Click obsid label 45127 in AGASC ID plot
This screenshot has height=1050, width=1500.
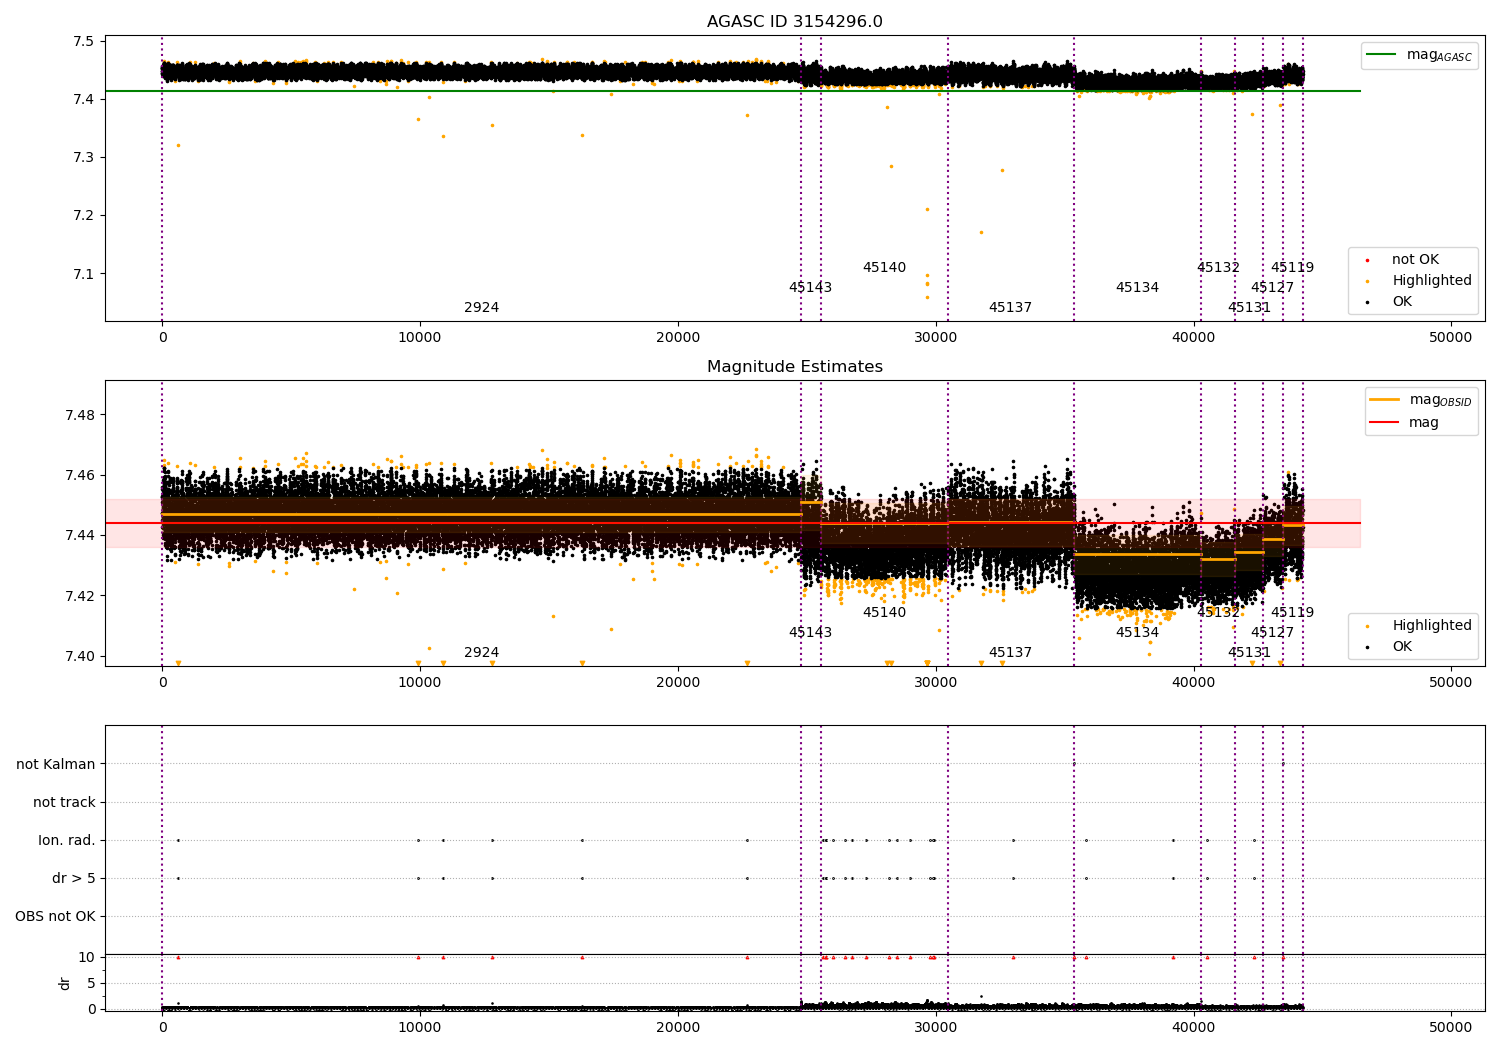pos(1272,288)
